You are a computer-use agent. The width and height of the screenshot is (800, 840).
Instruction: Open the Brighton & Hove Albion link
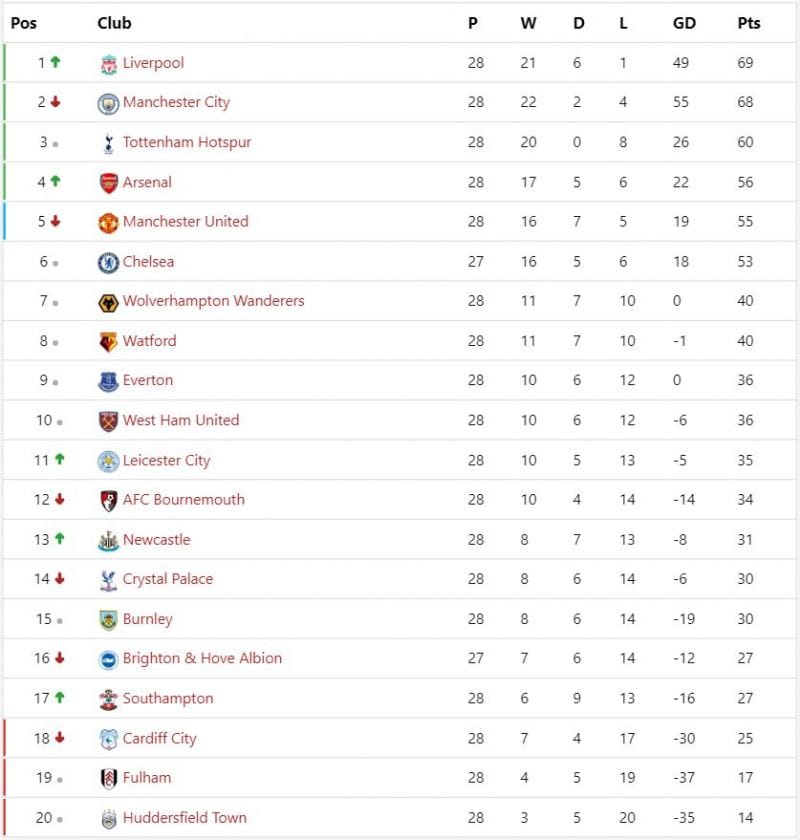(x=202, y=658)
